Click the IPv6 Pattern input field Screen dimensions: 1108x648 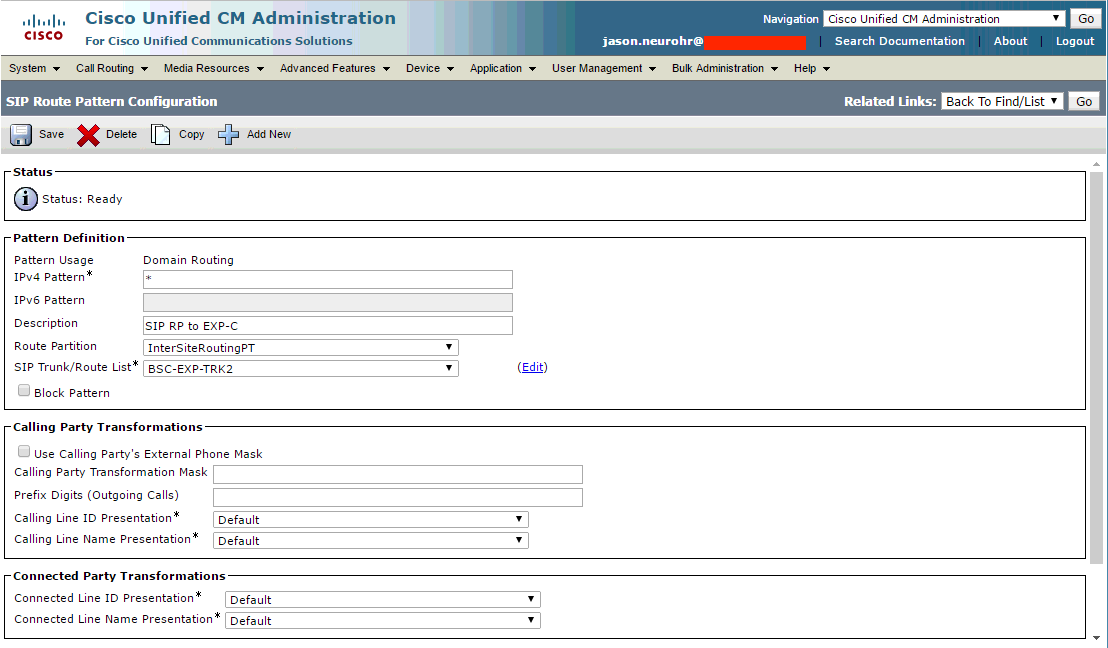tap(328, 302)
